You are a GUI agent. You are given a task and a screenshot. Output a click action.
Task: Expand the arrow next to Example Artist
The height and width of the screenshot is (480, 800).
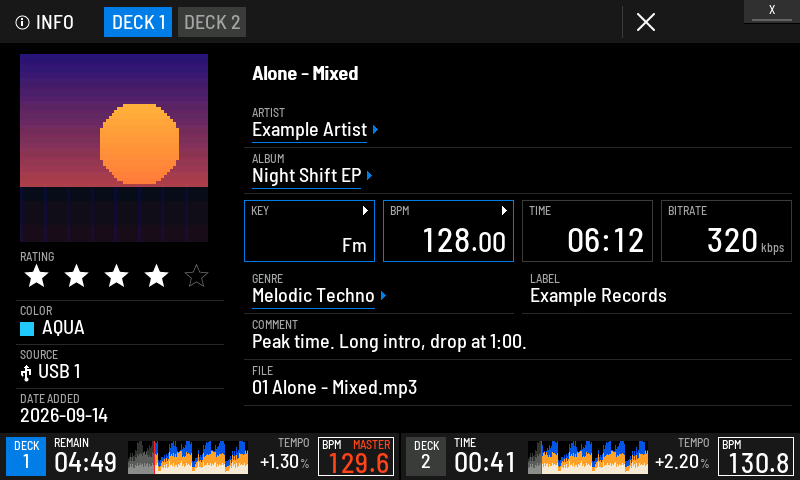(376, 130)
